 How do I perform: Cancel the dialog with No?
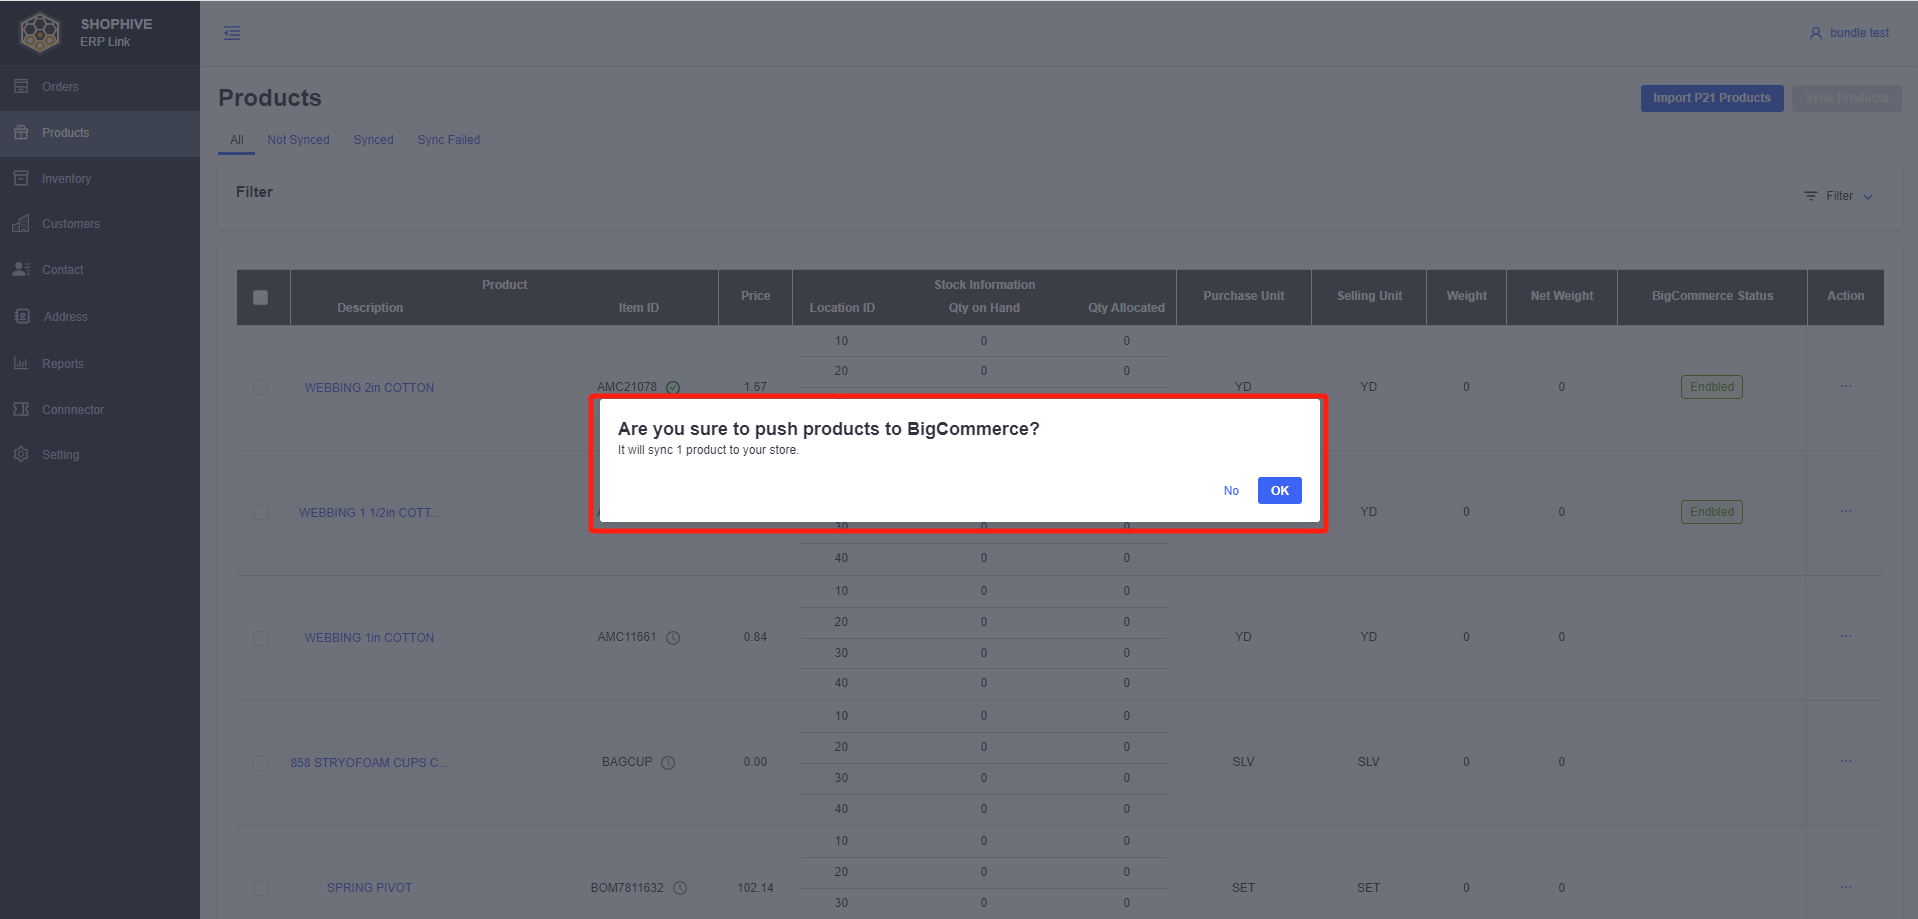coord(1231,491)
